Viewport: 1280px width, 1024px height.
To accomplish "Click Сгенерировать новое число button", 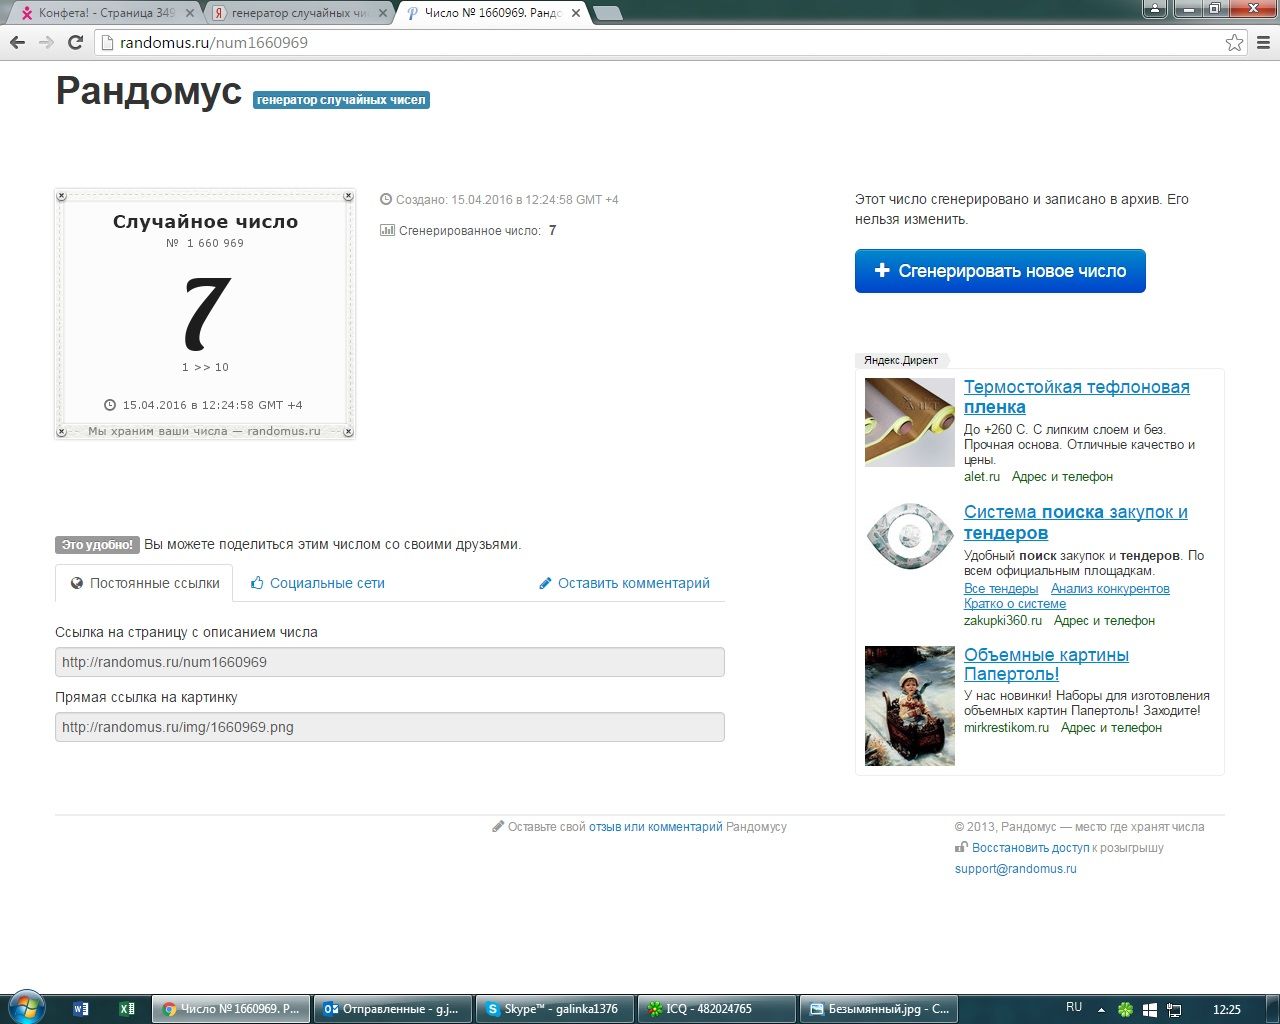I will pos(1000,271).
